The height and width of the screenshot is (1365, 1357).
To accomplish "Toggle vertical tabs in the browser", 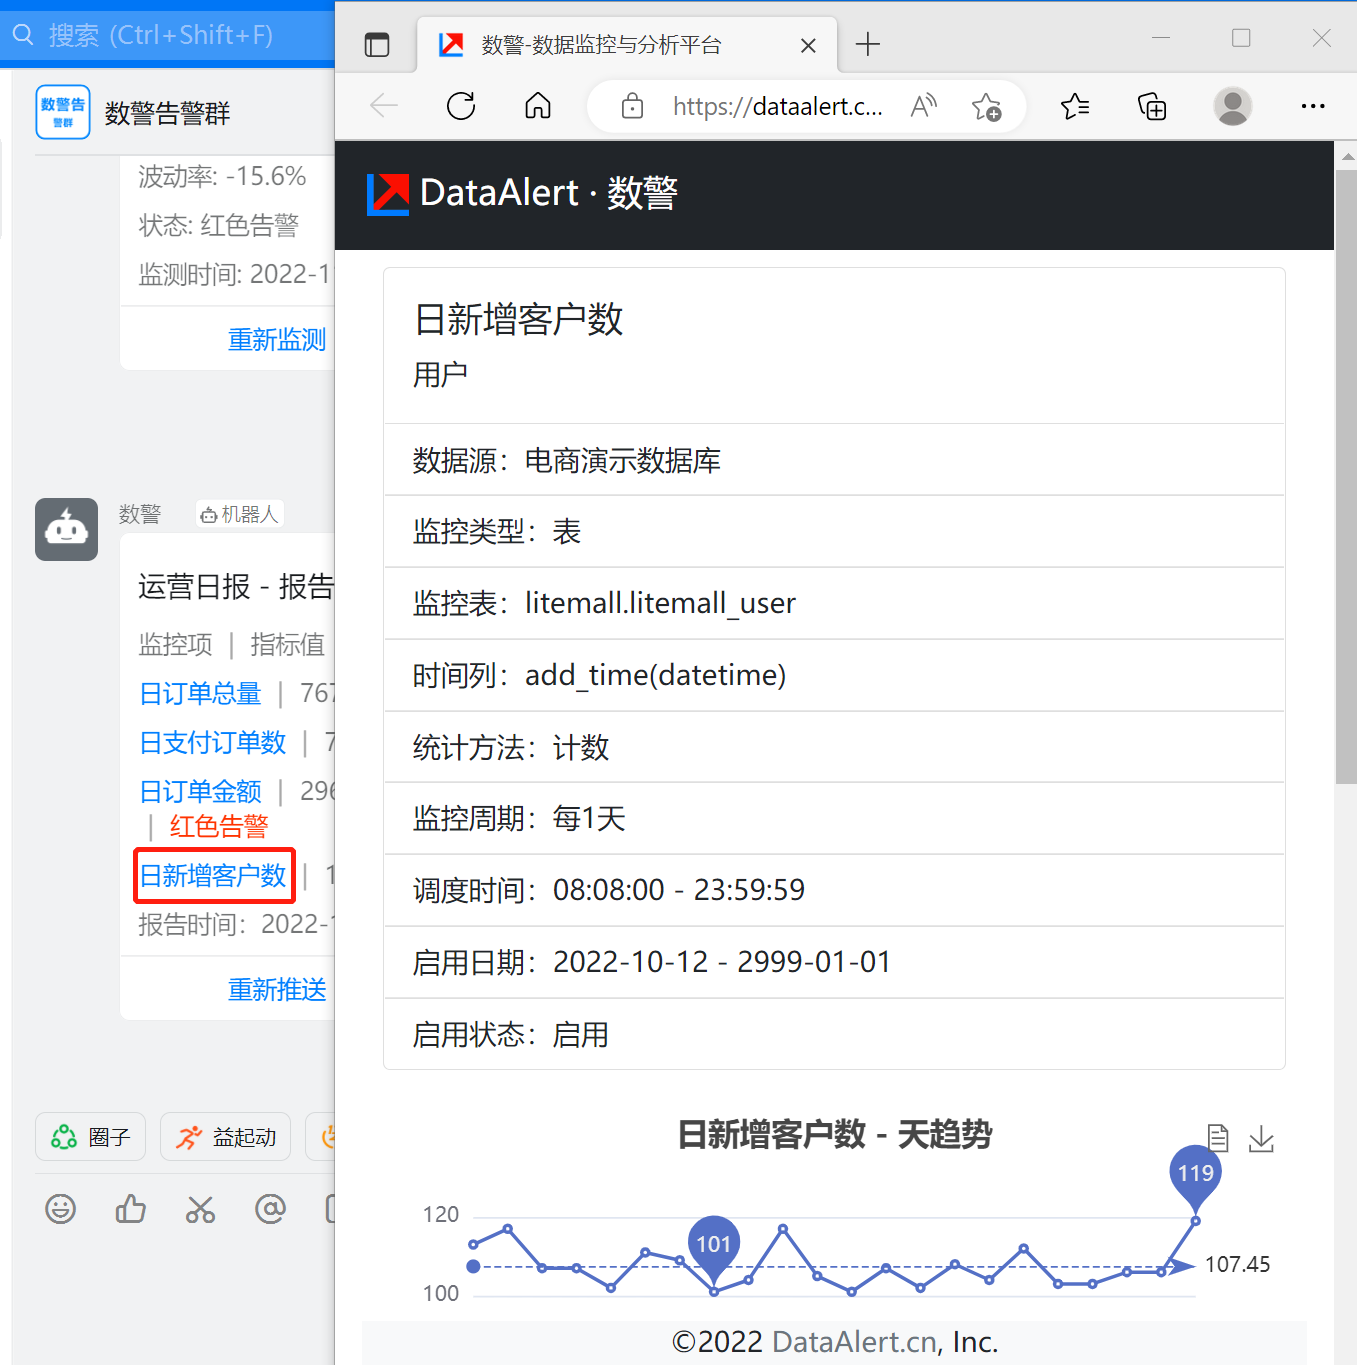I will point(377,44).
